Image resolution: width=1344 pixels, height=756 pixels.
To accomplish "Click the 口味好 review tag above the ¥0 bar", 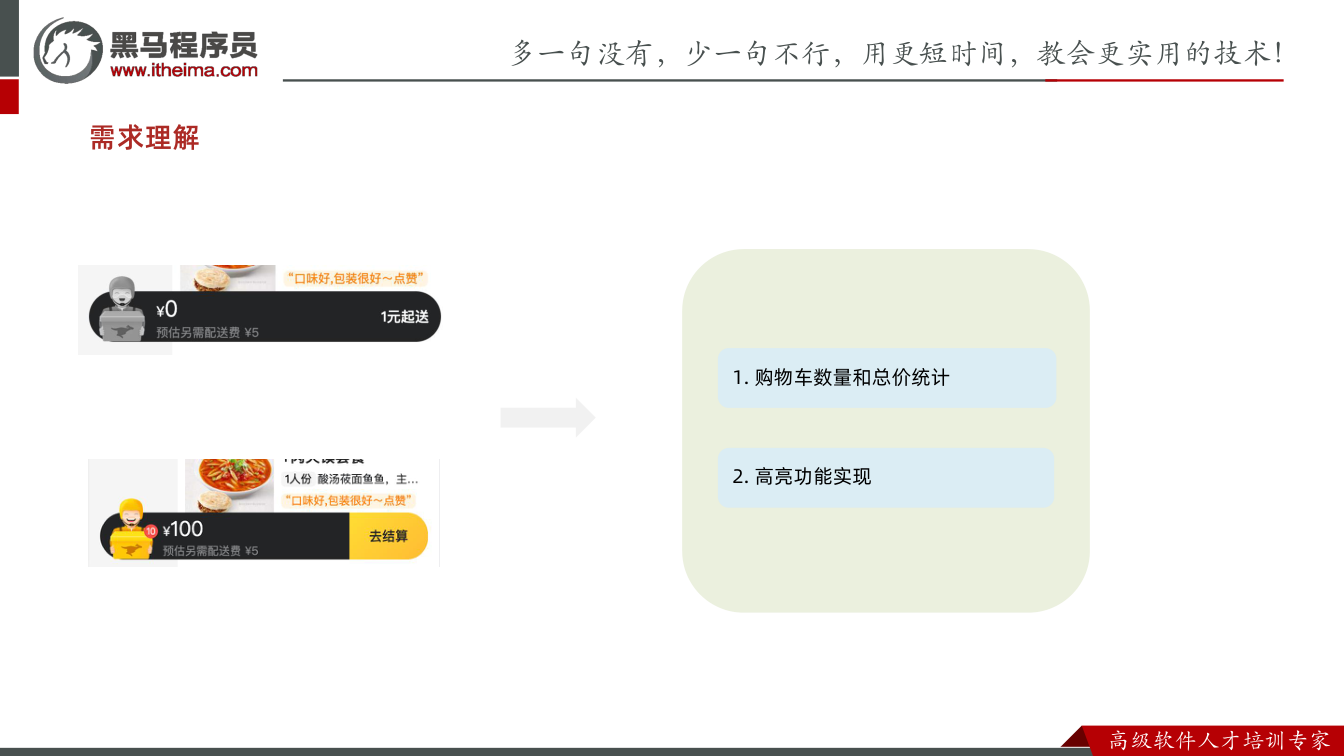I will (x=355, y=279).
